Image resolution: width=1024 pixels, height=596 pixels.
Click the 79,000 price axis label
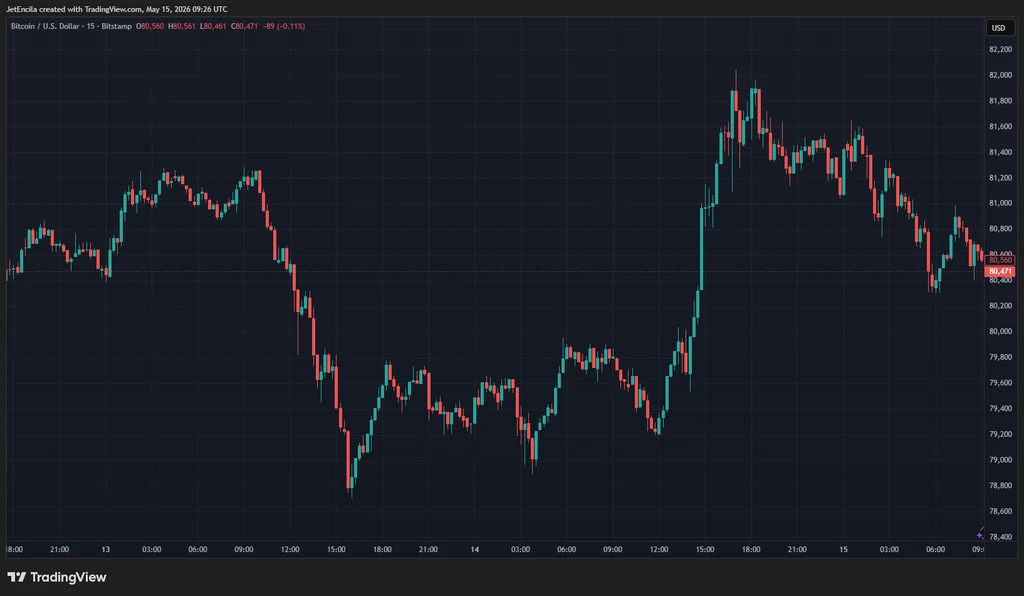pyautogui.click(x=1000, y=460)
